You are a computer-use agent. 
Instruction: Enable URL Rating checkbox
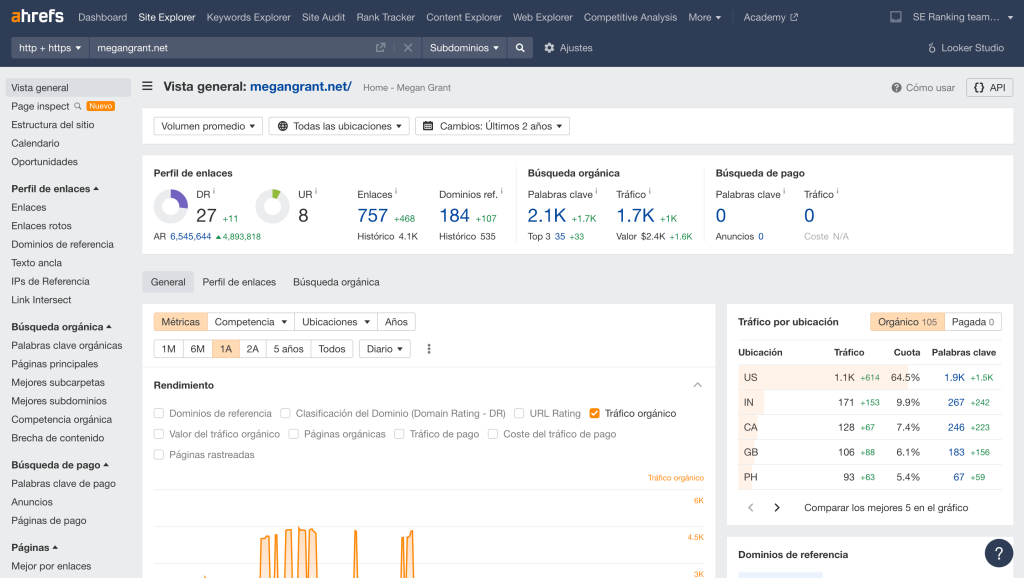(x=519, y=413)
